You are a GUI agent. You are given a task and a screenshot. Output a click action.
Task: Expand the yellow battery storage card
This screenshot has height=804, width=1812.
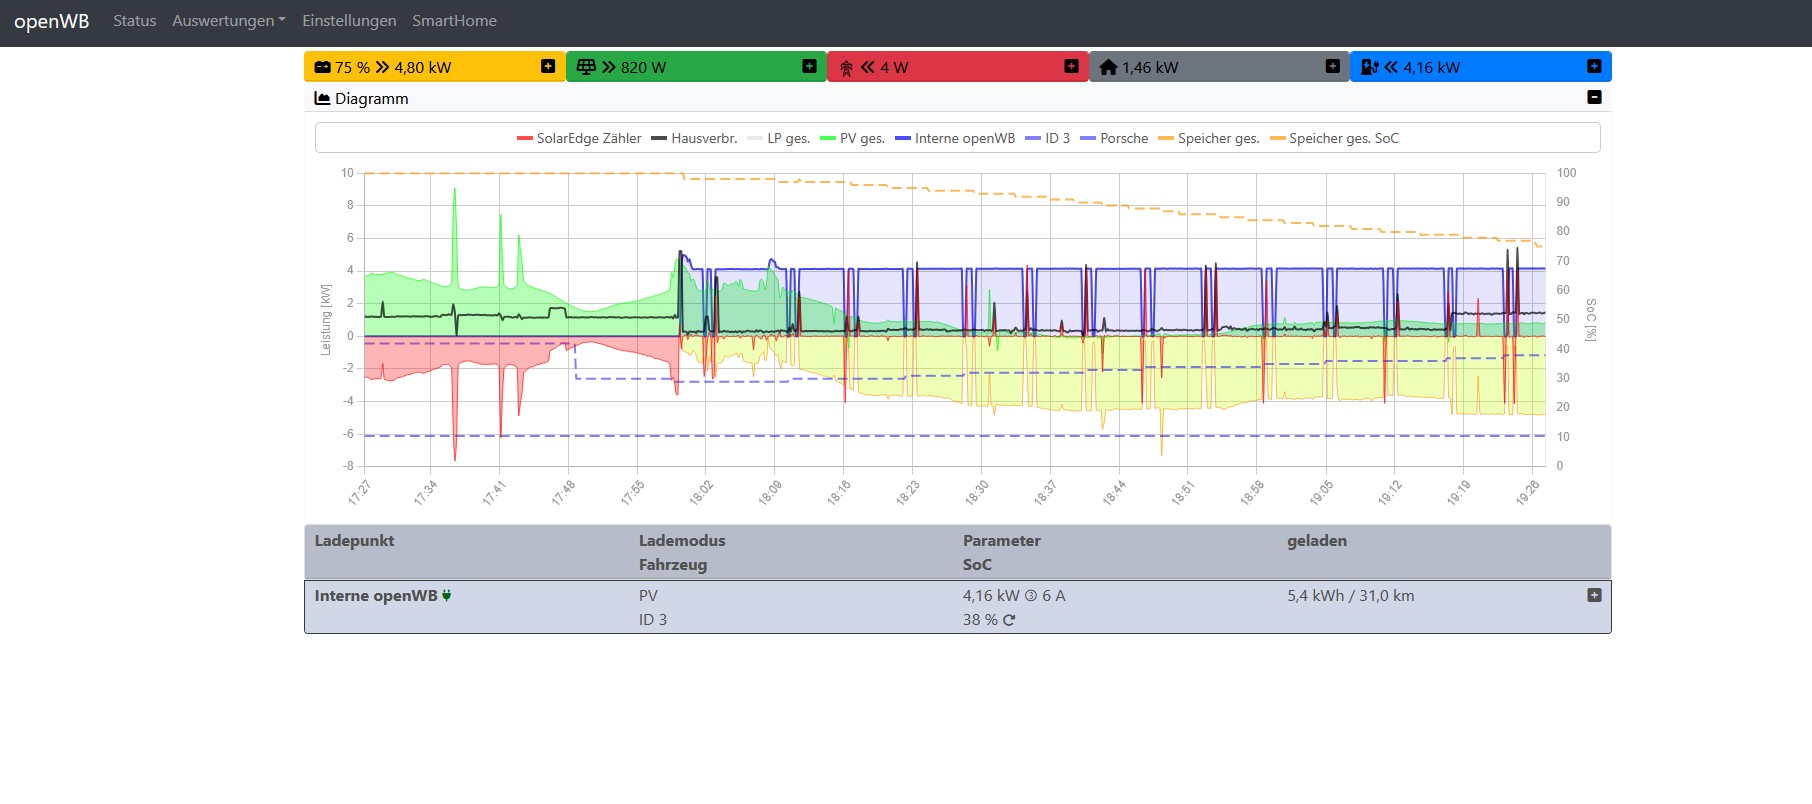coord(548,66)
